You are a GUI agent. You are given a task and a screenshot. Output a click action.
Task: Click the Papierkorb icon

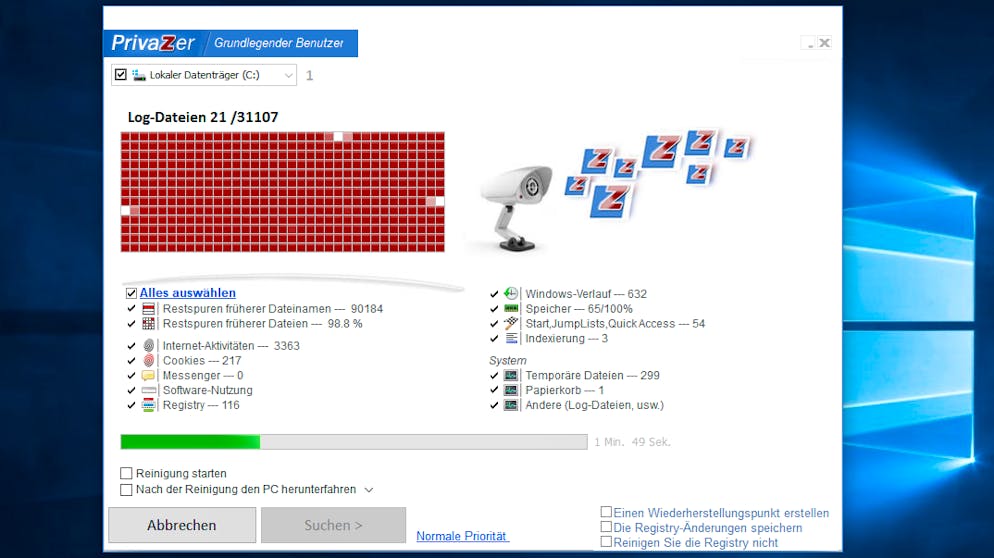(x=511, y=390)
